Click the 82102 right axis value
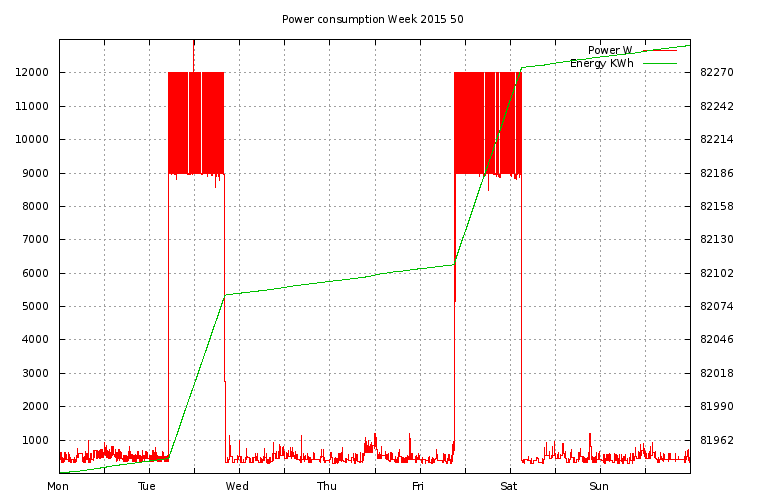 pos(717,273)
